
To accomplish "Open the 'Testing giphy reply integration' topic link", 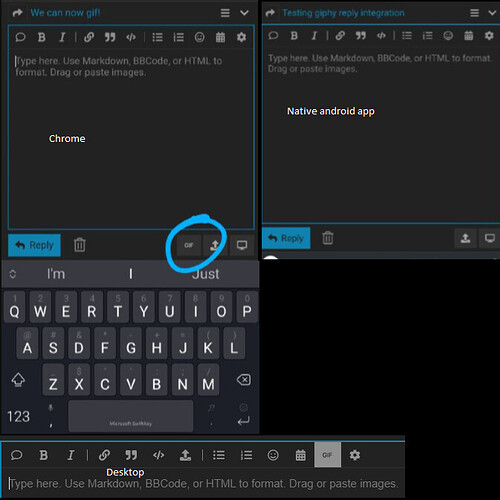I will coord(343,13).
